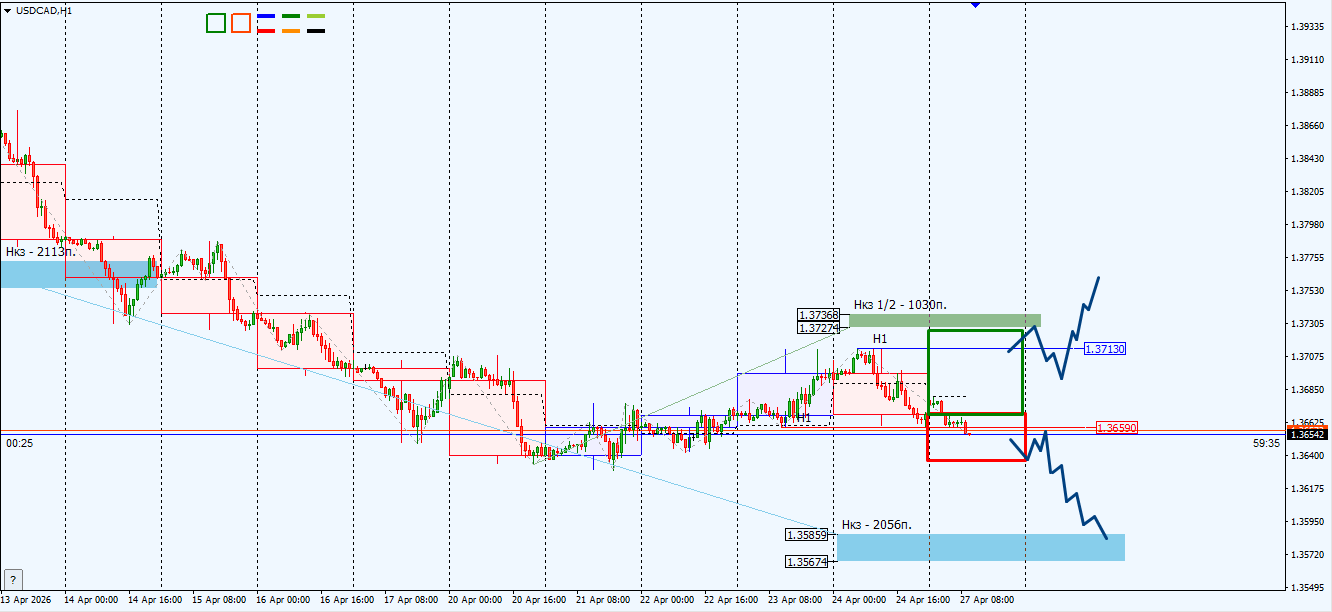Click the 1.35495 price scale value

click(1309, 587)
